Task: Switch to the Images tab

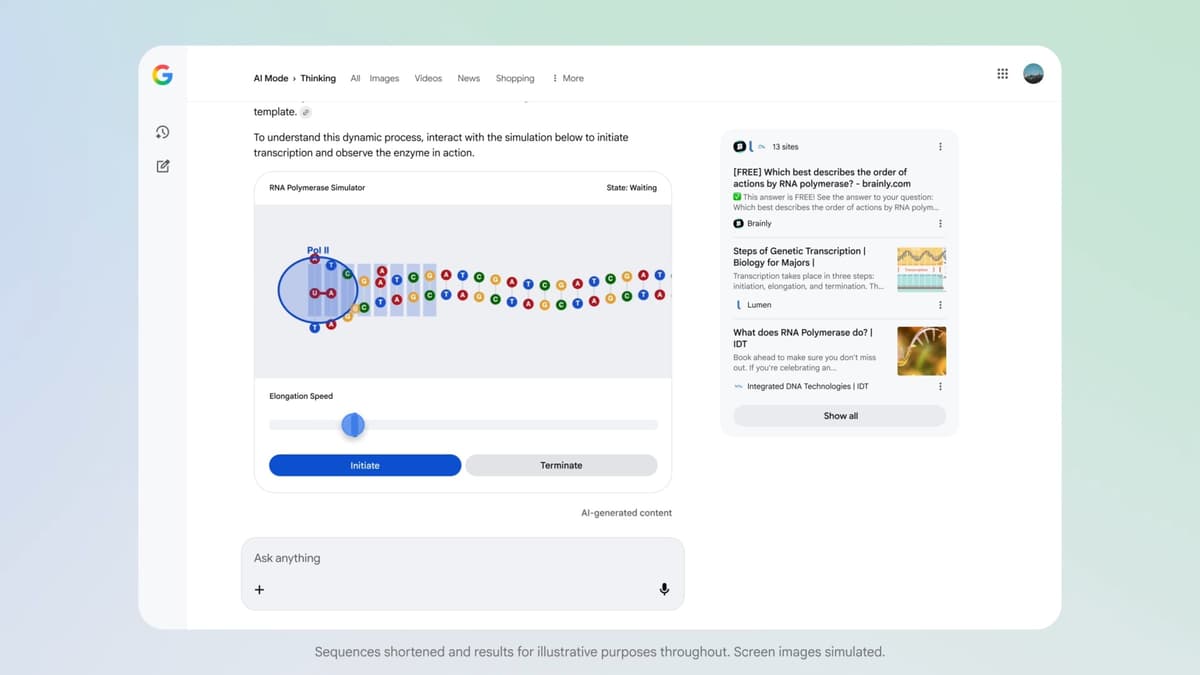Action: (384, 78)
